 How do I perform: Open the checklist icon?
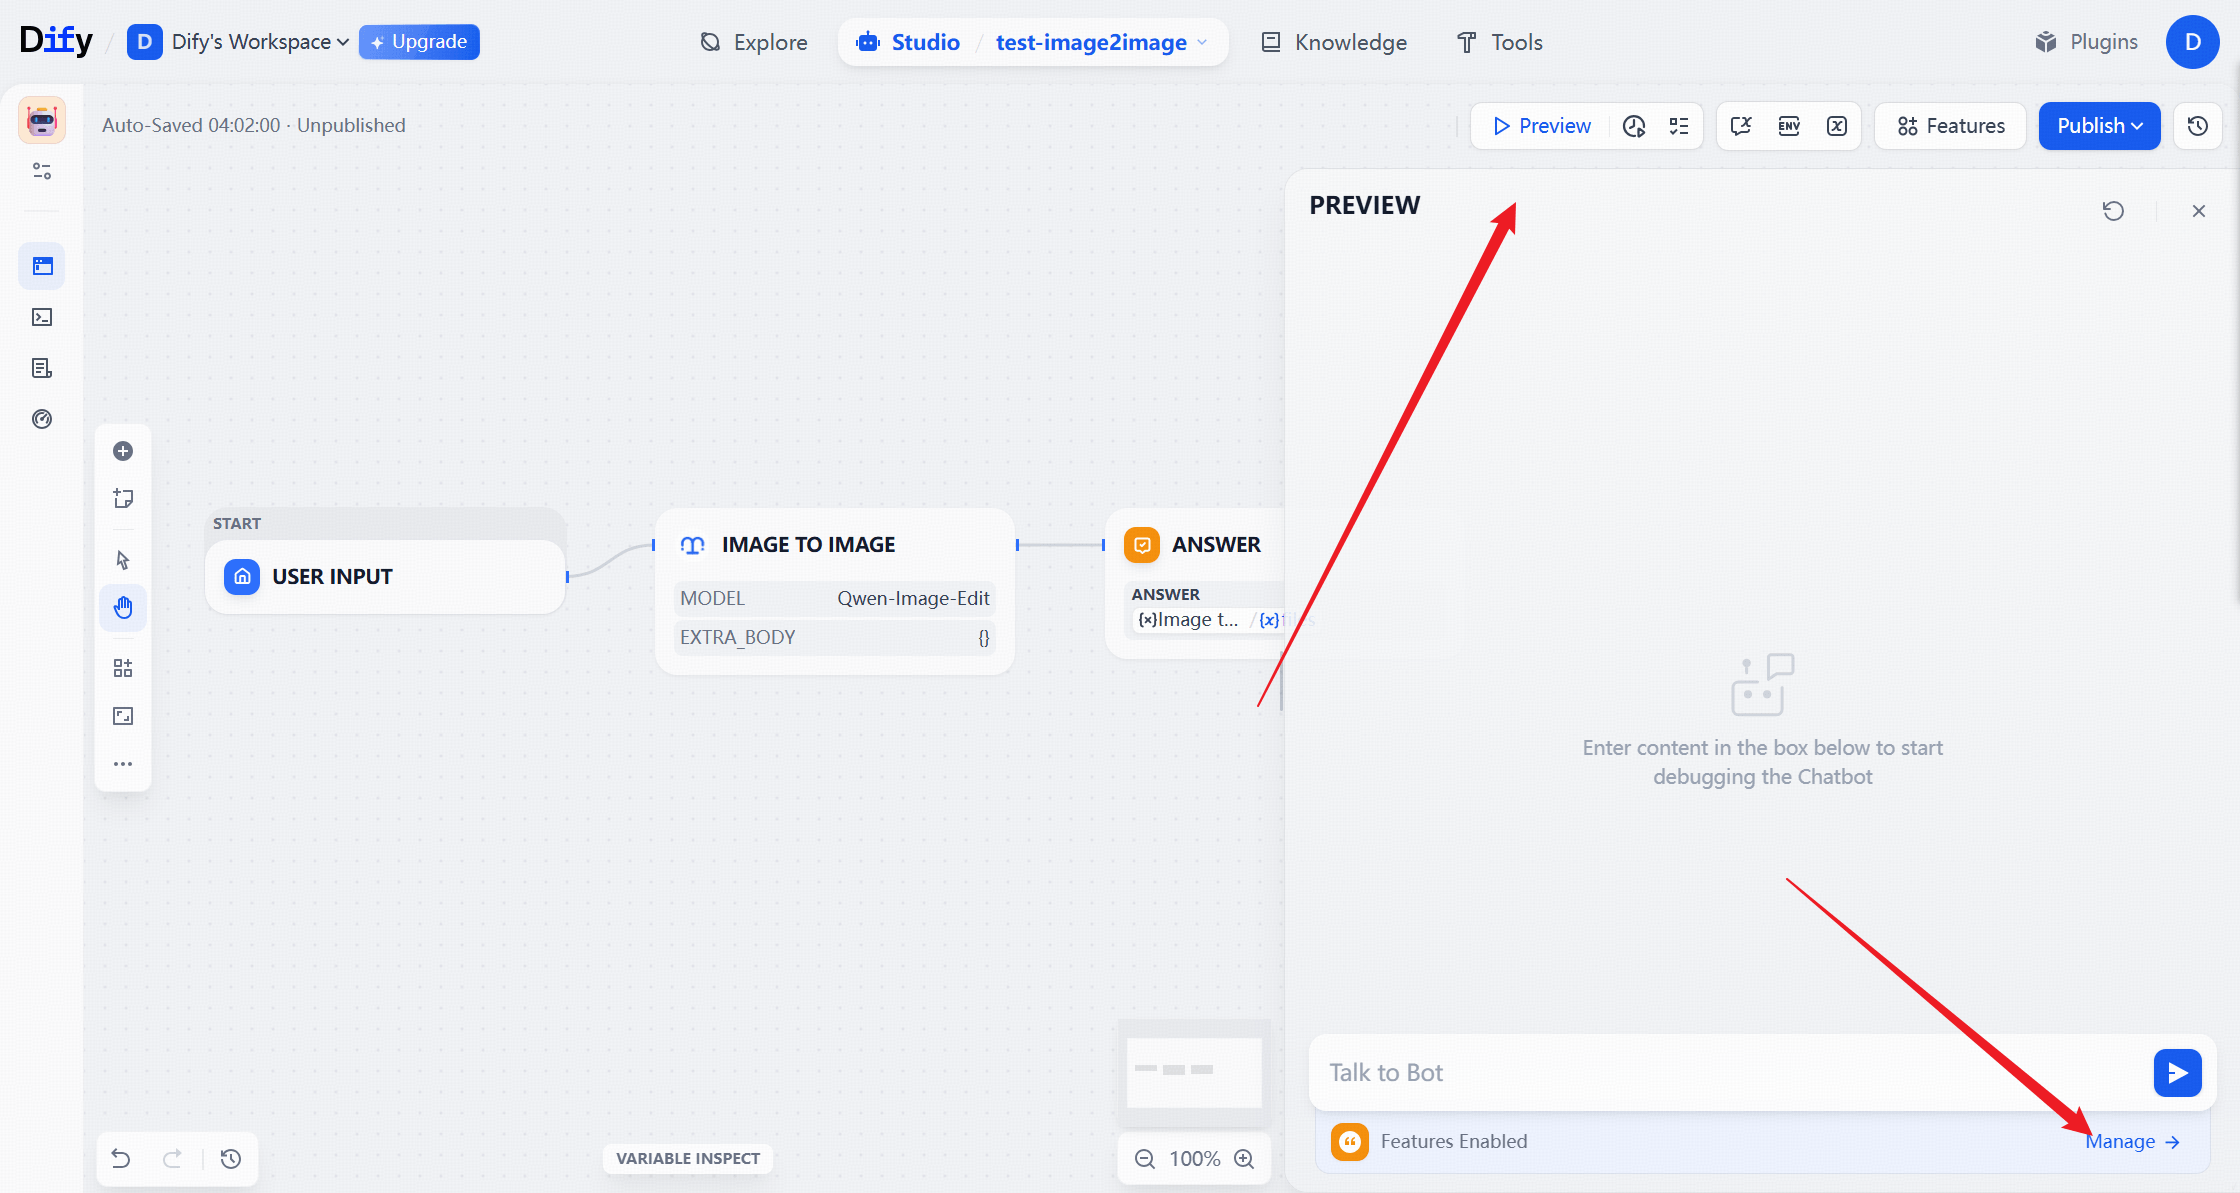click(x=1679, y=126)
